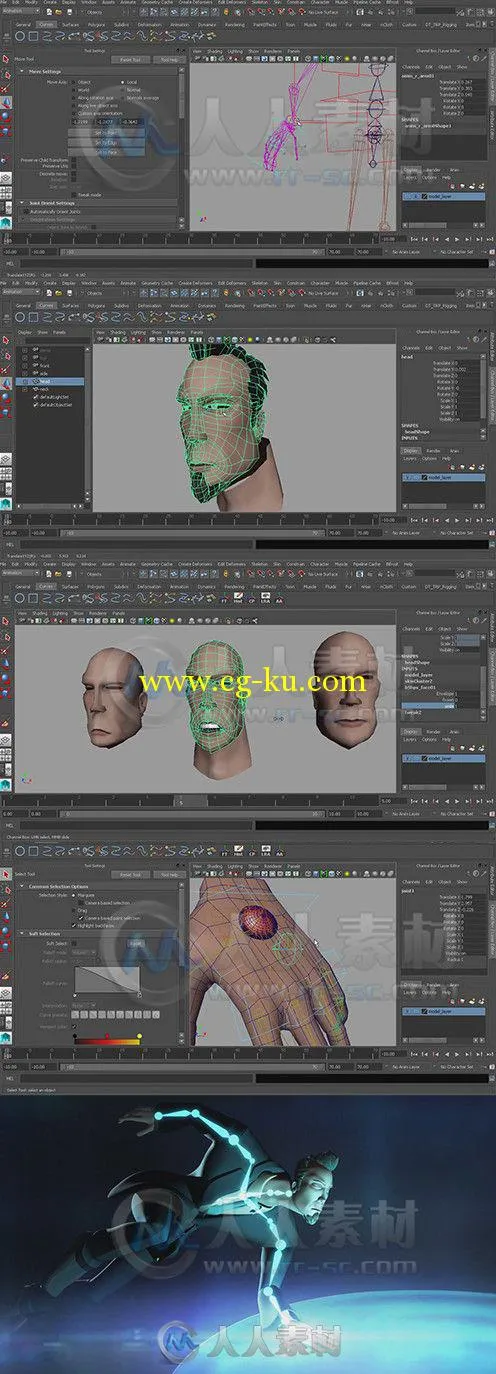Click Set to Face button
The width and height of the screenshot is (496, 1374).
pyautogui.click(x=106, y=153)
